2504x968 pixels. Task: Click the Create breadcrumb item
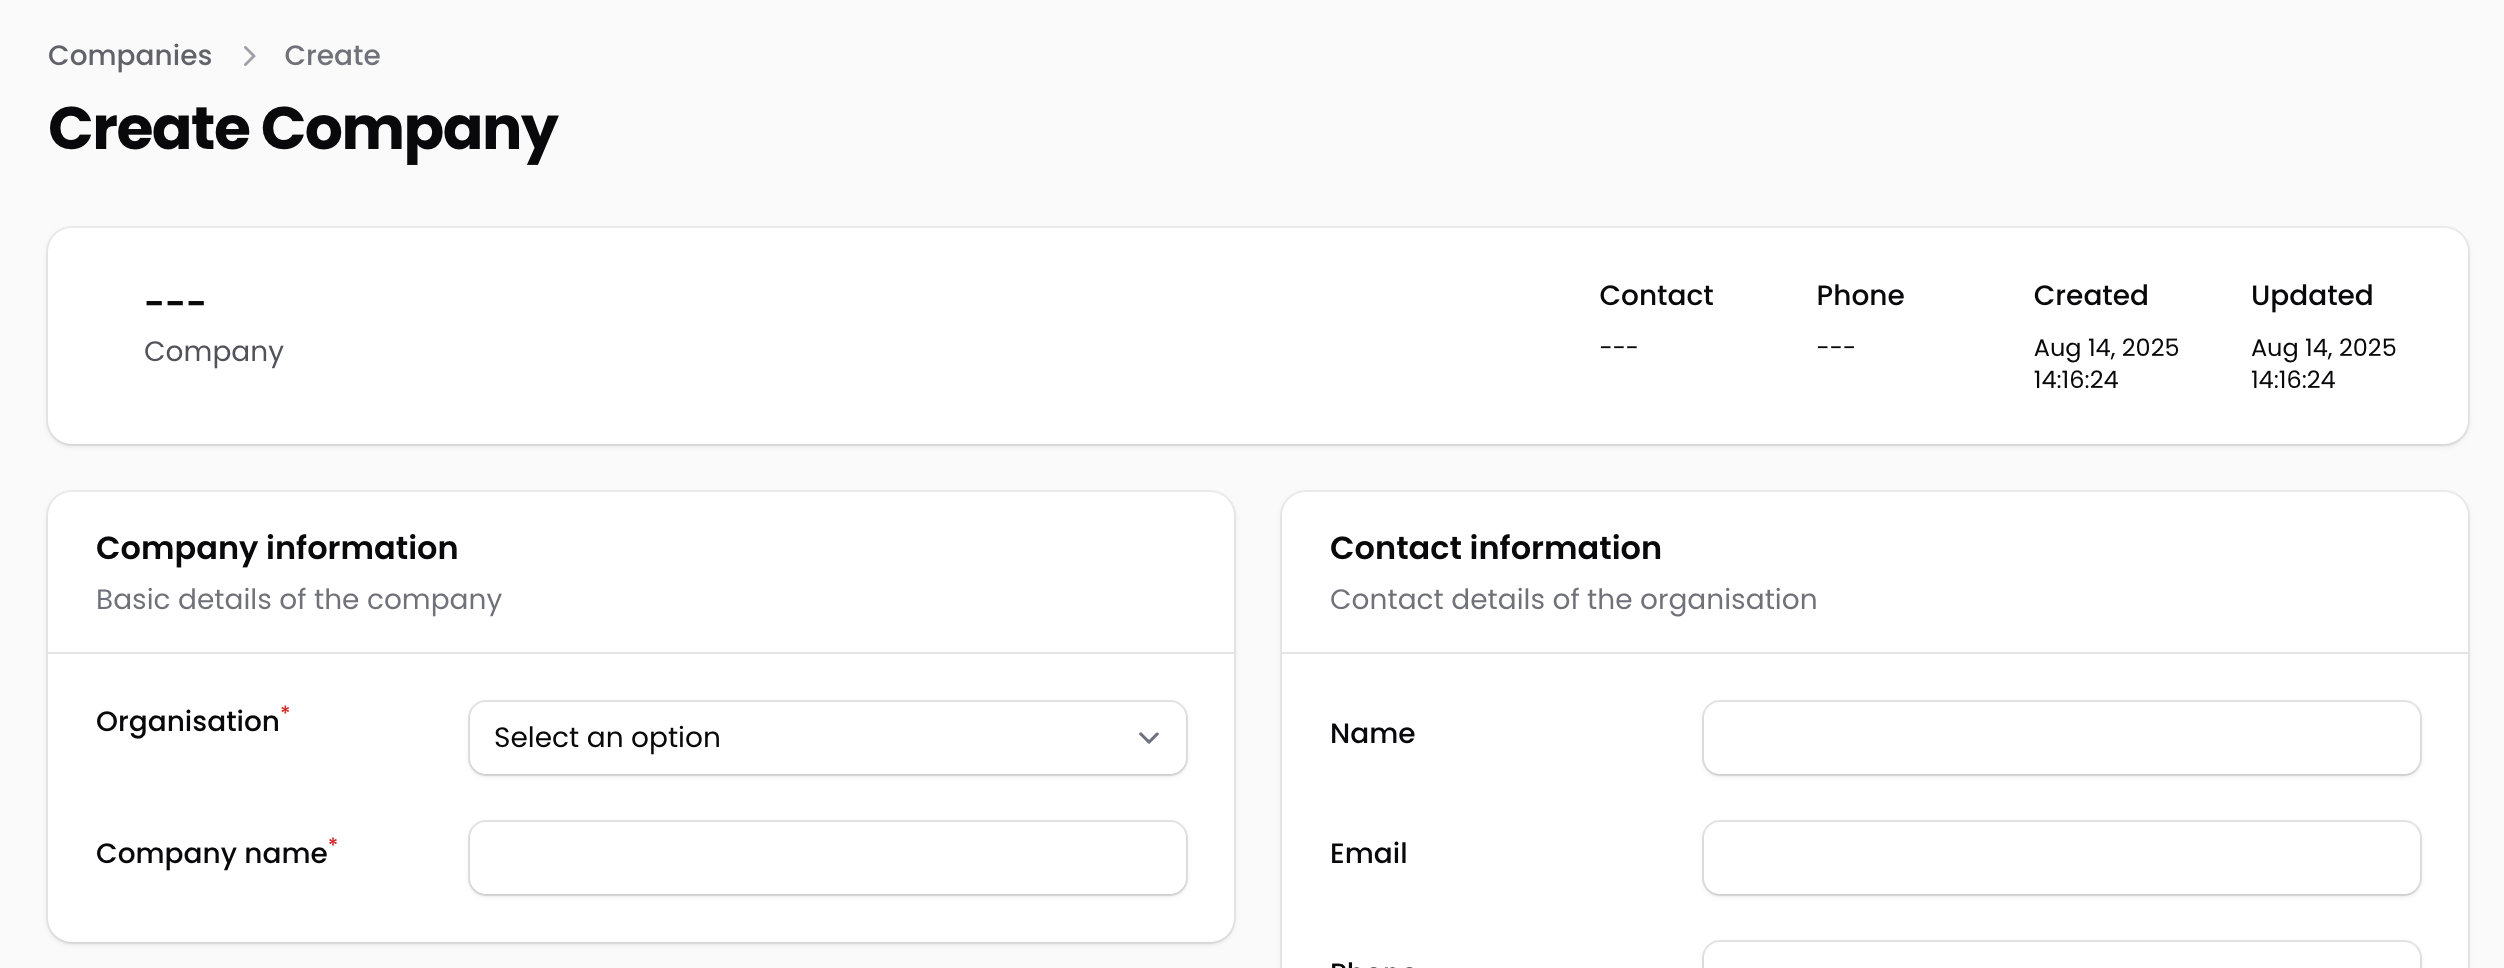point(332,55)
